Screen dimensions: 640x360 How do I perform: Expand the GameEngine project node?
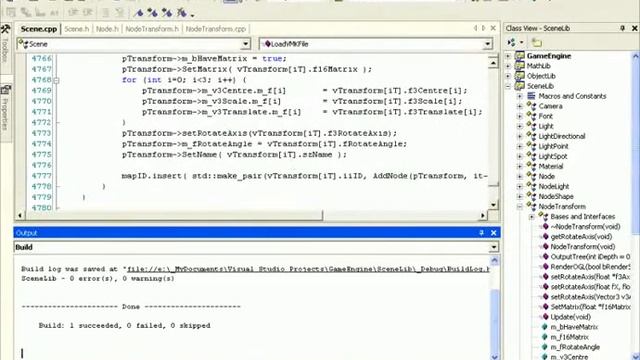(x=508, y=56)
